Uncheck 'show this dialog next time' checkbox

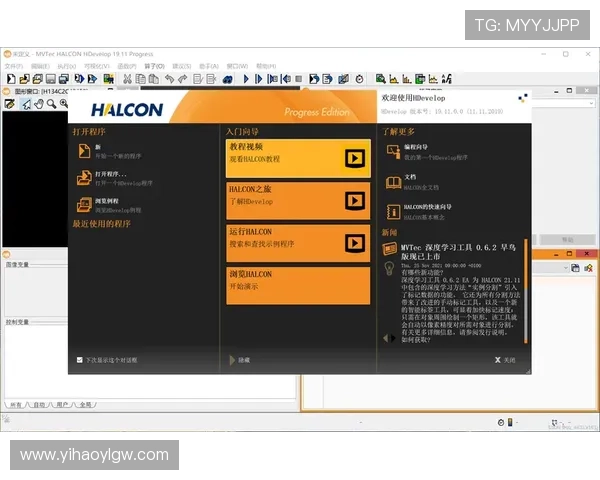click(80, 360)
